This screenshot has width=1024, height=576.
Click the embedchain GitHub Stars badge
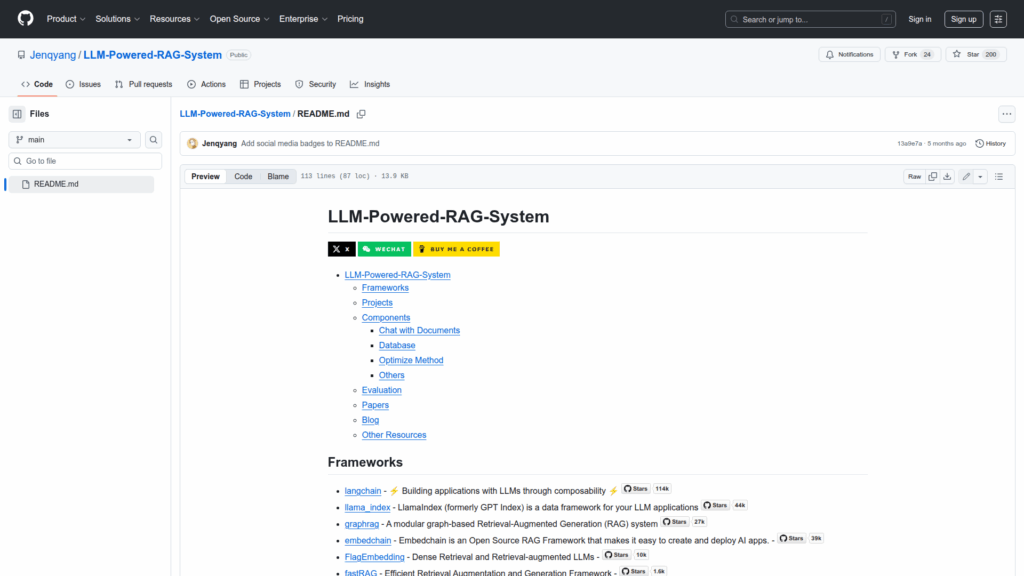pos(801,539)
